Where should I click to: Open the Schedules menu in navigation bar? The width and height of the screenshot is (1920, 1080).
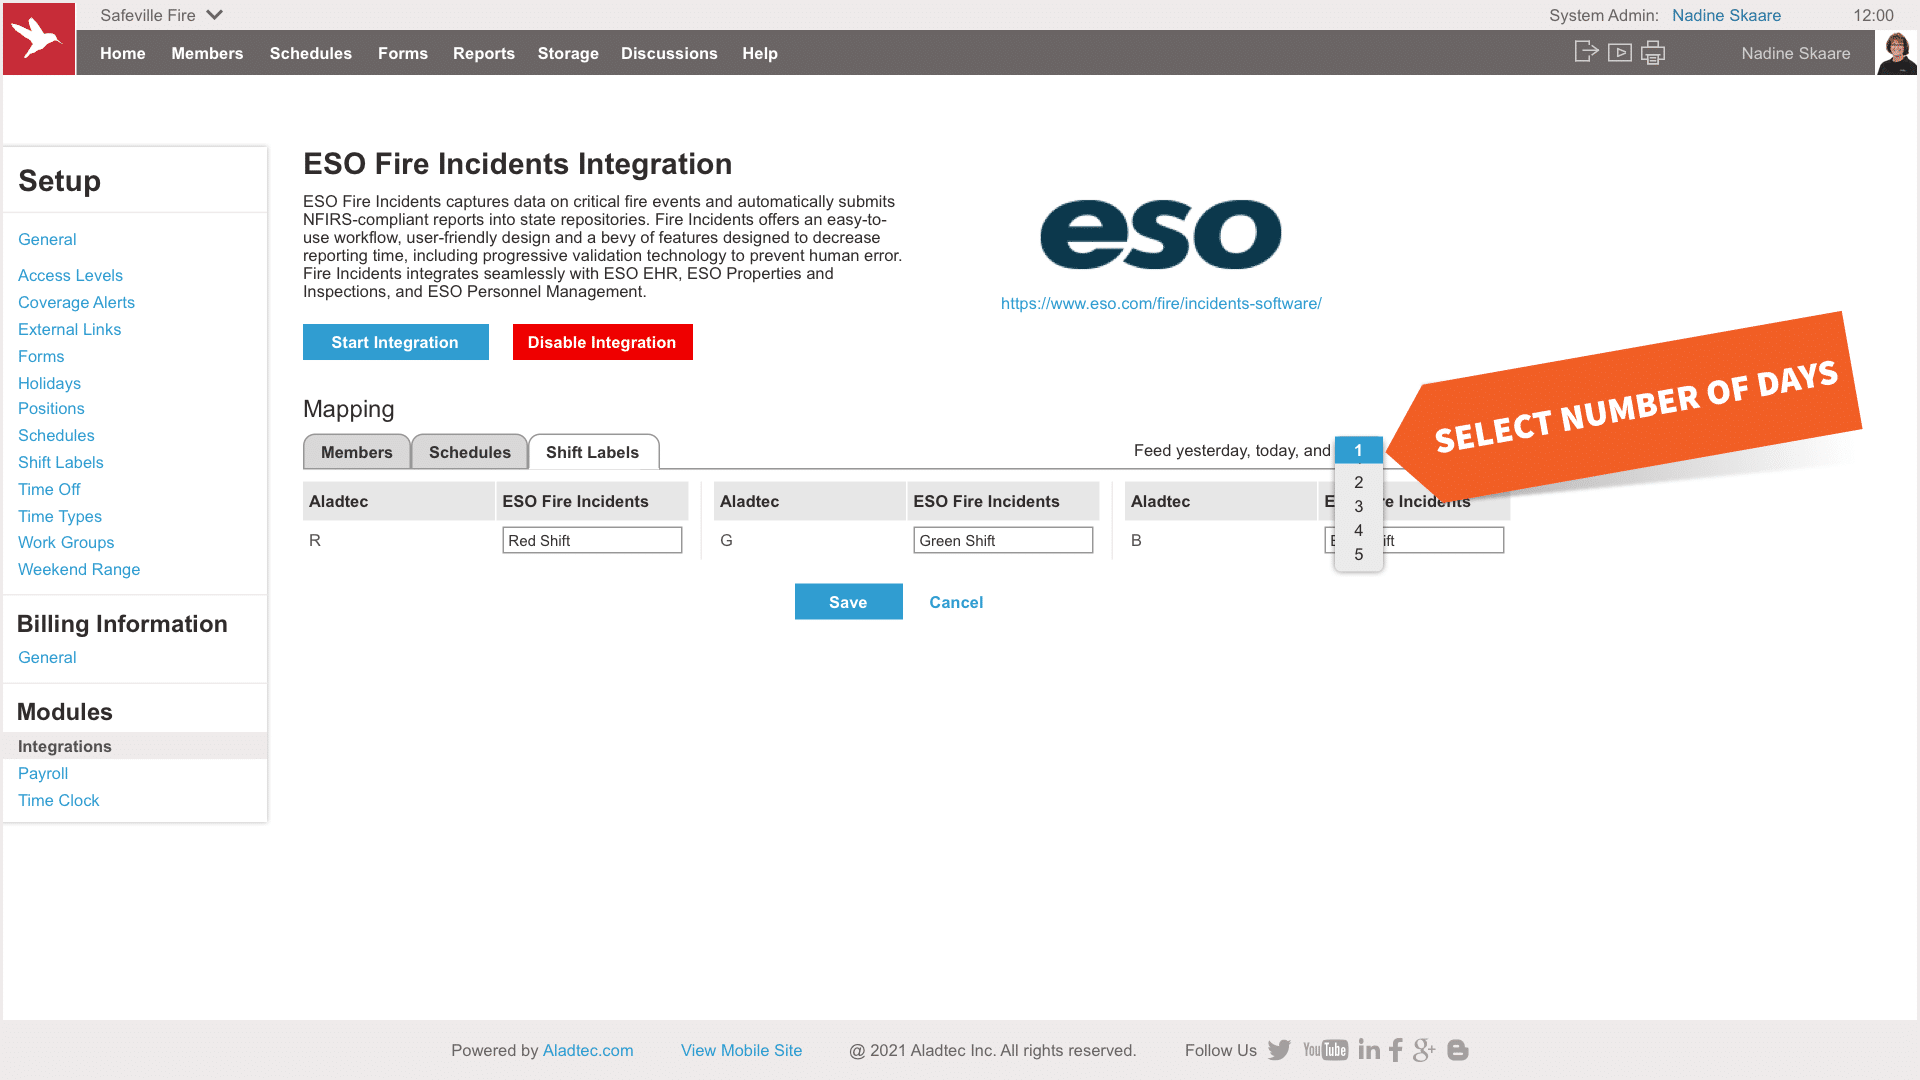311,53
